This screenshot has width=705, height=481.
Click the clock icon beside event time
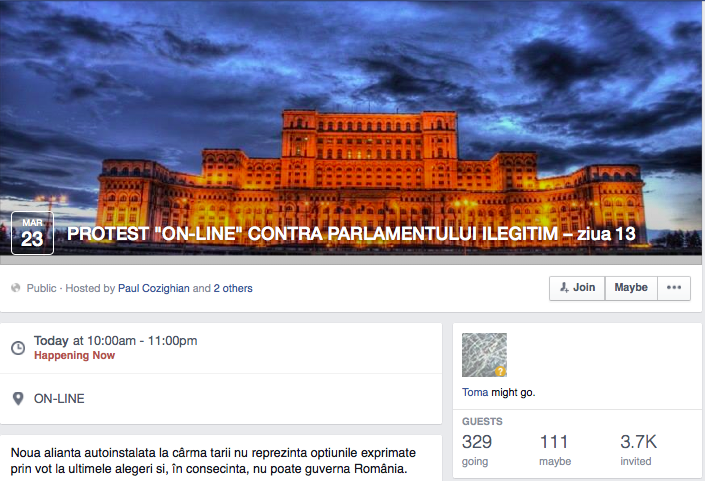pyautogui.click(x=18, y=348)
